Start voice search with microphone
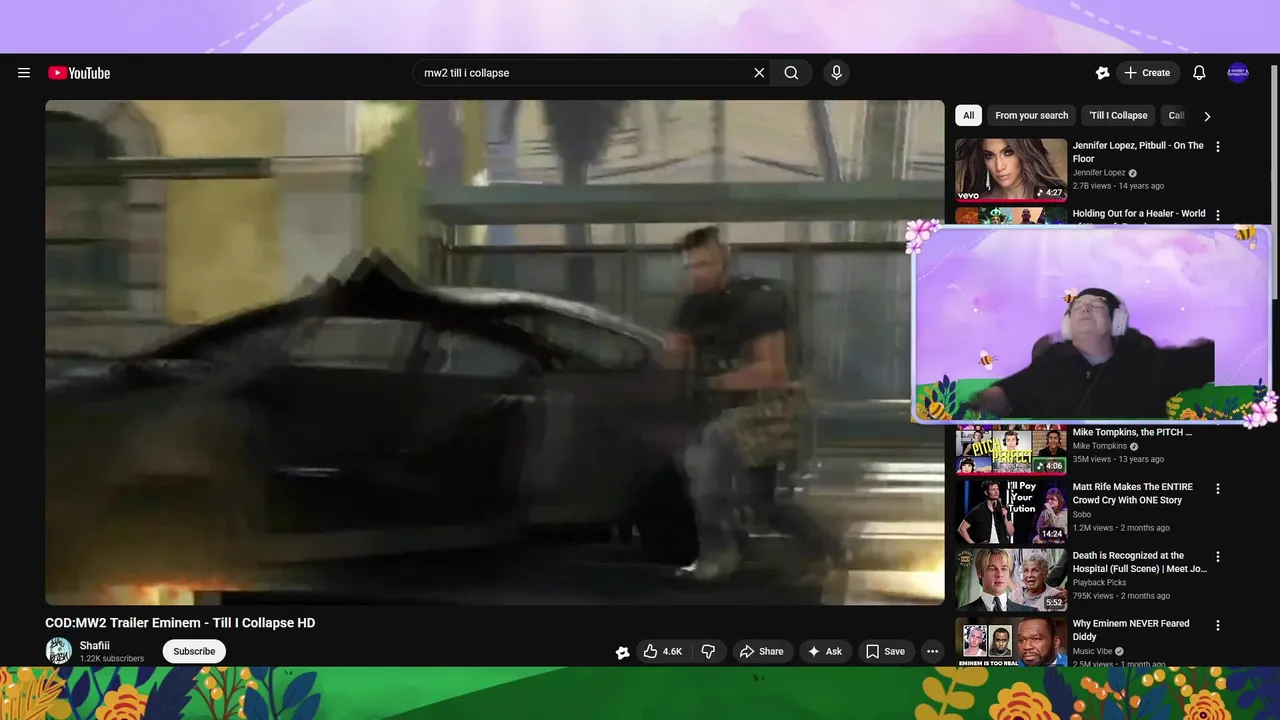 [x=837, y=73]
